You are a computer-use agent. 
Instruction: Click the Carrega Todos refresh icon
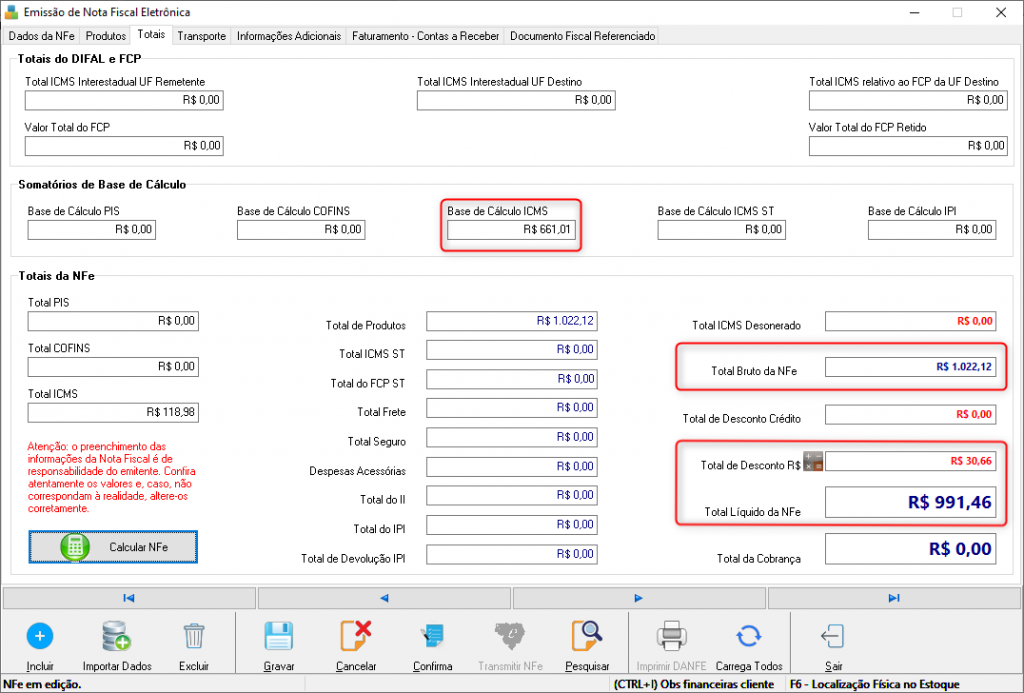[x=748, y=636]
